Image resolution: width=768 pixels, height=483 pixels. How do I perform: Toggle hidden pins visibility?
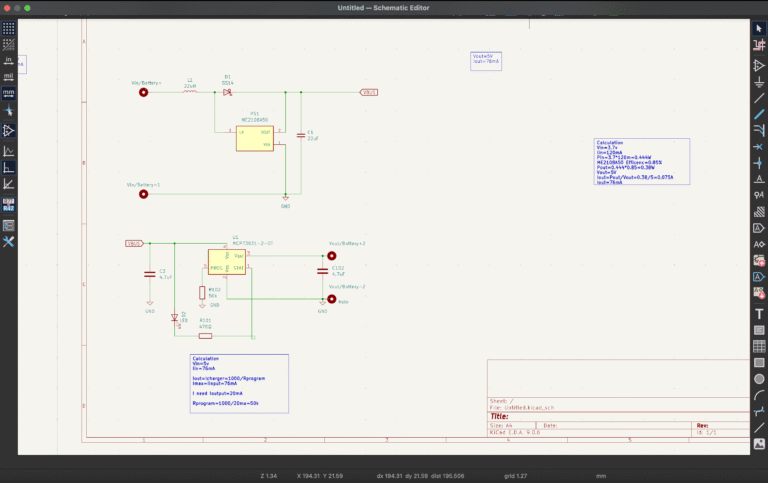(8, 130)
